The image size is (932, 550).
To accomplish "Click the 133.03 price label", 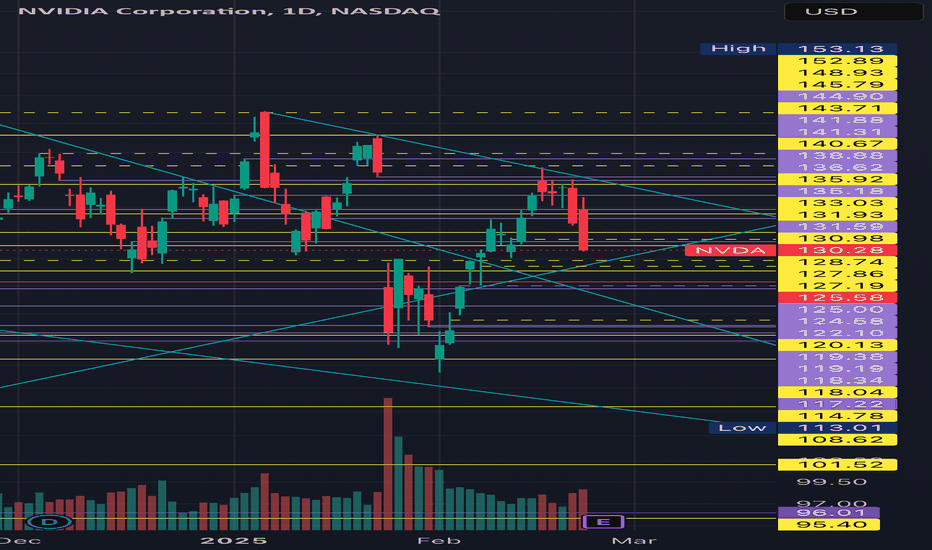I will coord(837,203).
